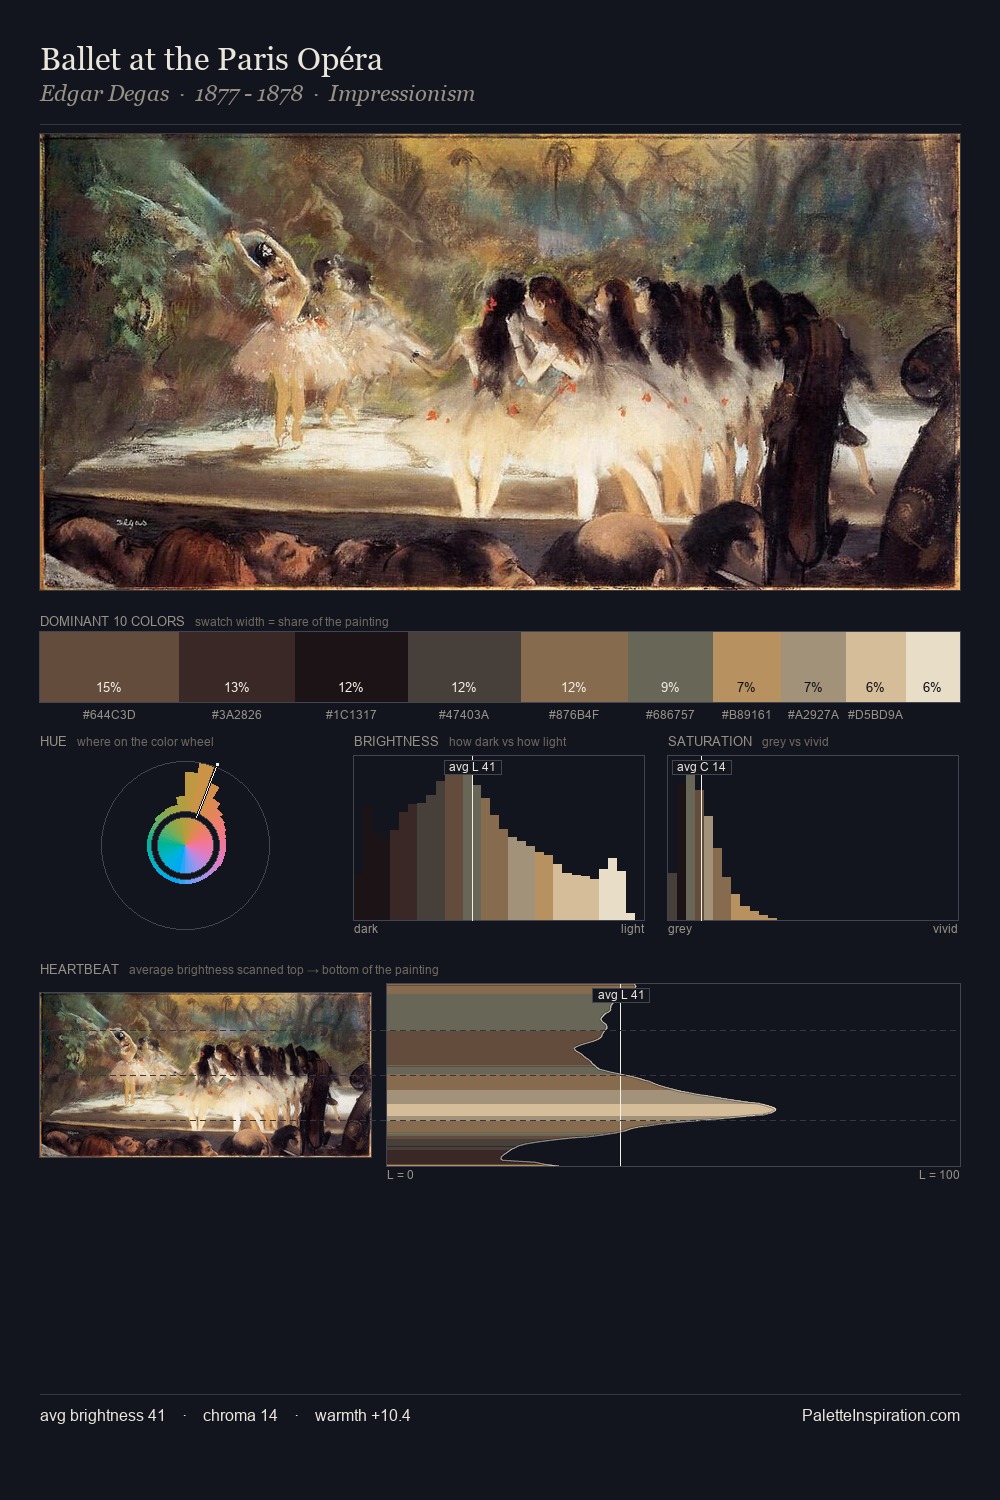Viewport: 1000px width, 1500px height.
Task: Click the hex code '#47403A' text
Action: click(x=464, y=715)
